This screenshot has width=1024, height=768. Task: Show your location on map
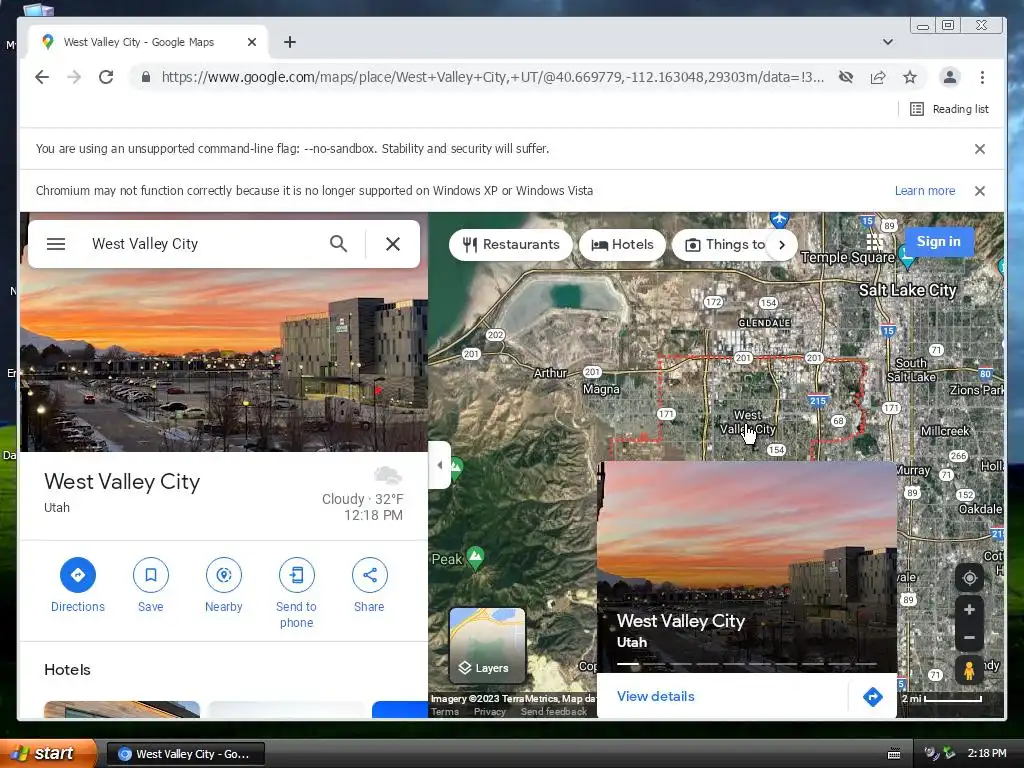click(x=969, y=578)
